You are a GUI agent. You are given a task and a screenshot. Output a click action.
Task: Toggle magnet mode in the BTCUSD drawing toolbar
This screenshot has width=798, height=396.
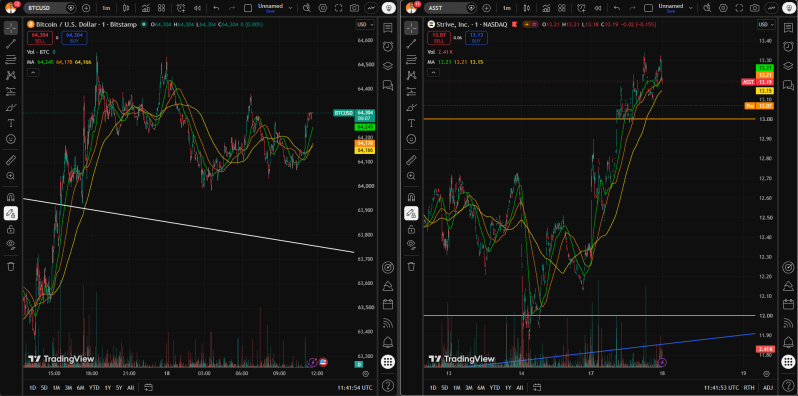tap(11, 197)
